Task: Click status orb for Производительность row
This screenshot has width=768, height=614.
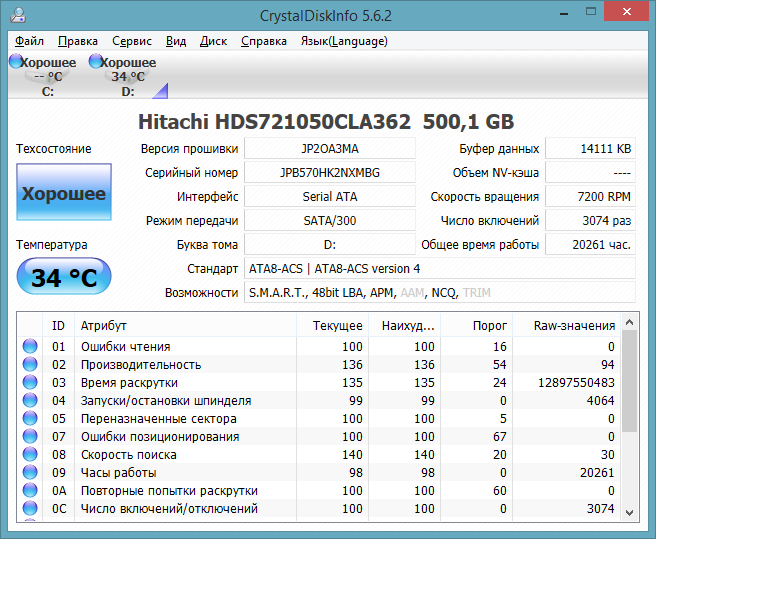Action: 30,364
